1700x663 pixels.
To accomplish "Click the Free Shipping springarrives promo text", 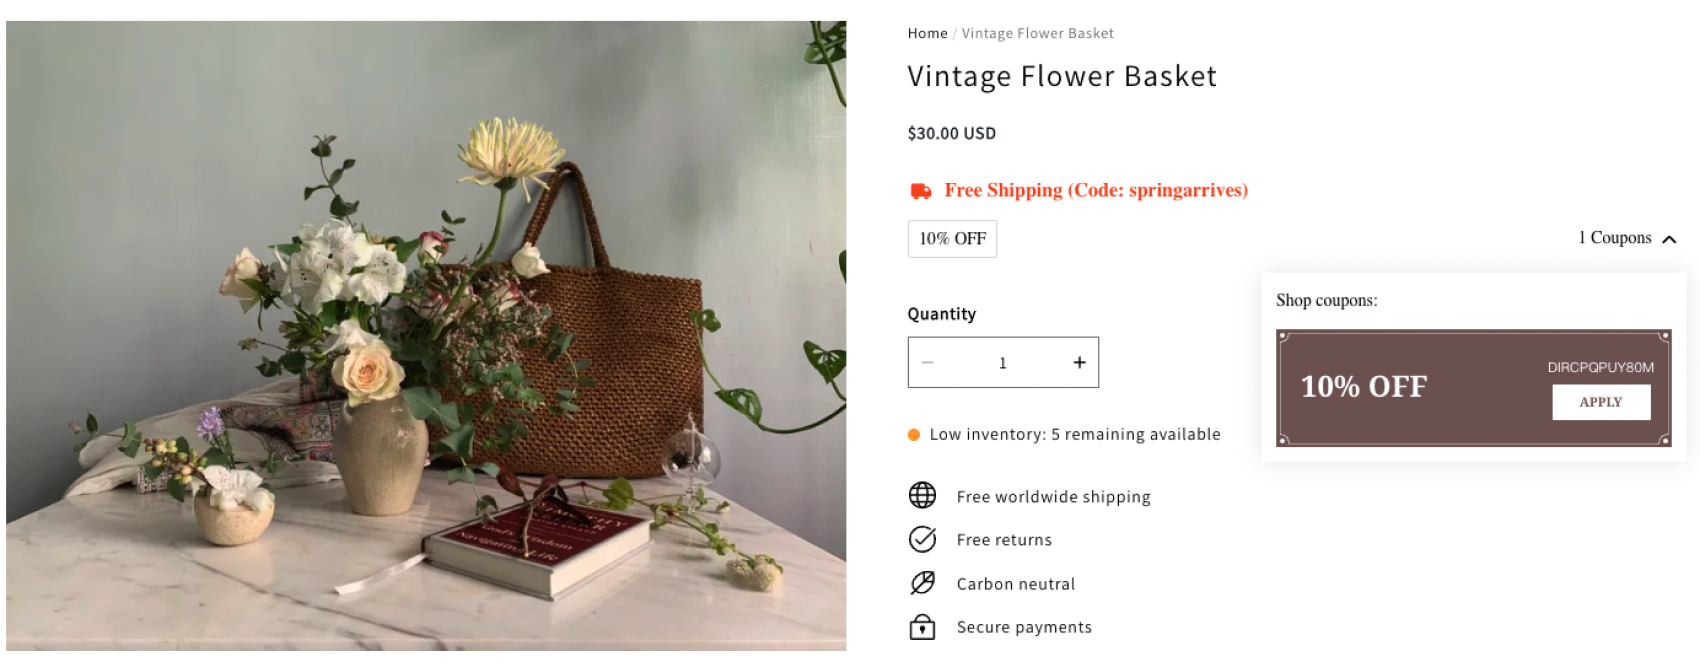I will [1096, 191].
